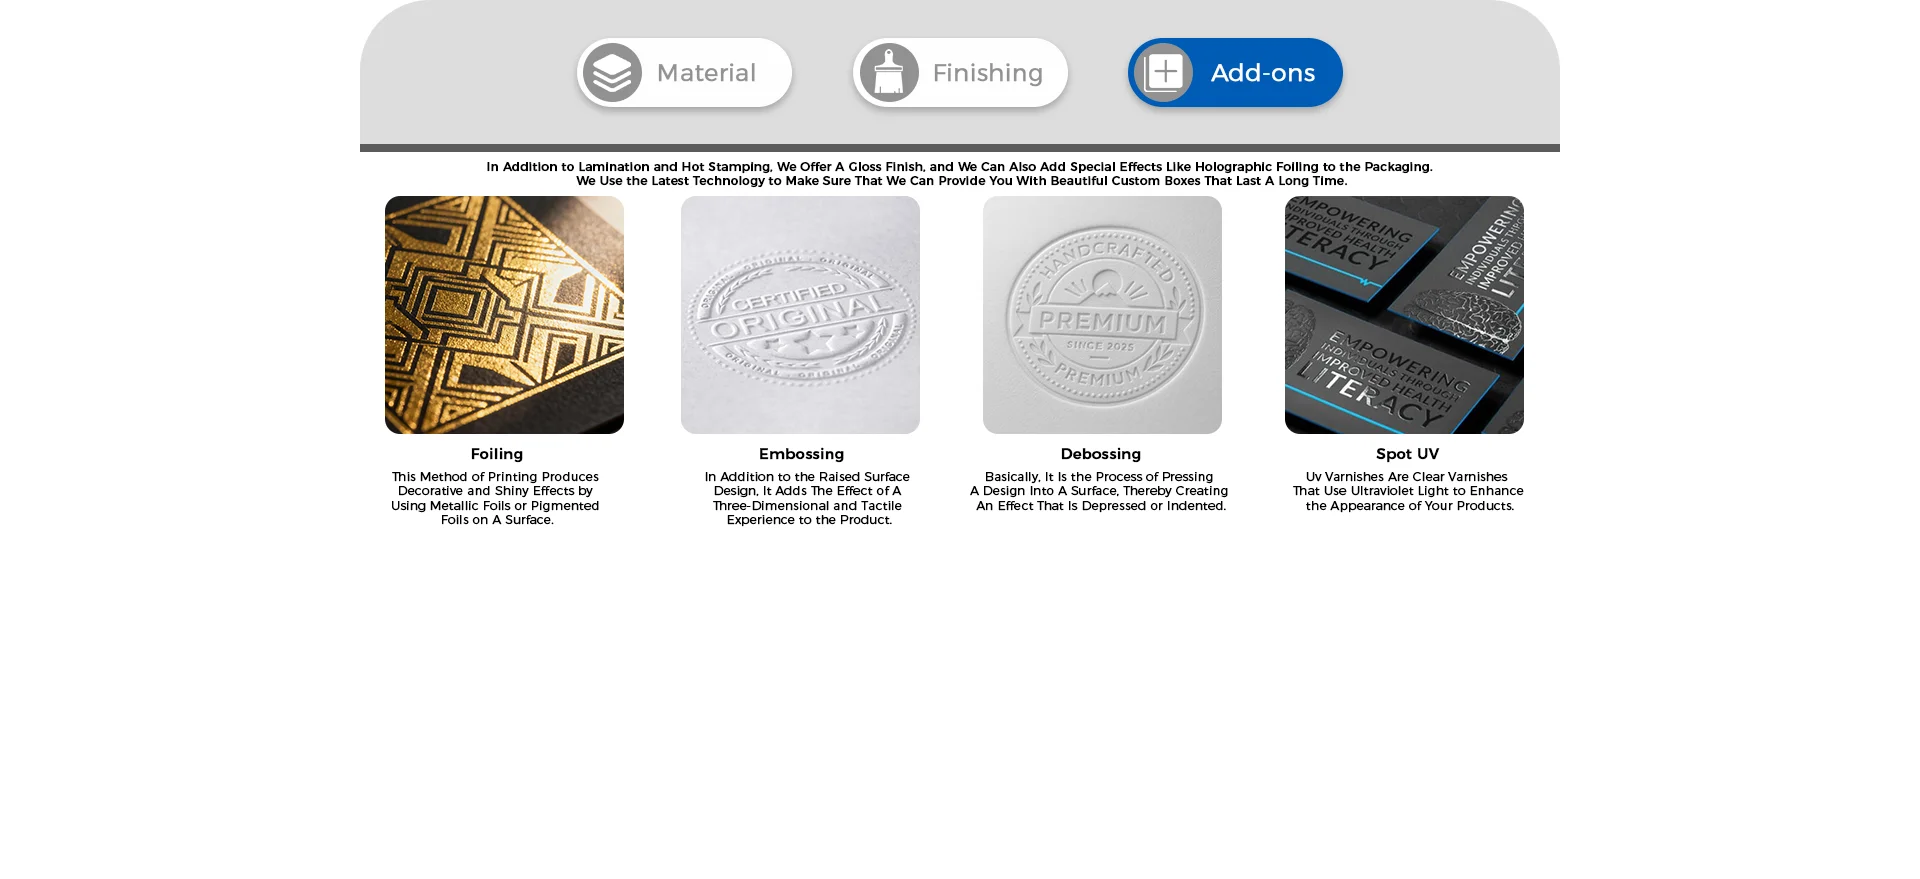Click the Embossing description paragraph
1920x879 pixels.
pos(808,498)
